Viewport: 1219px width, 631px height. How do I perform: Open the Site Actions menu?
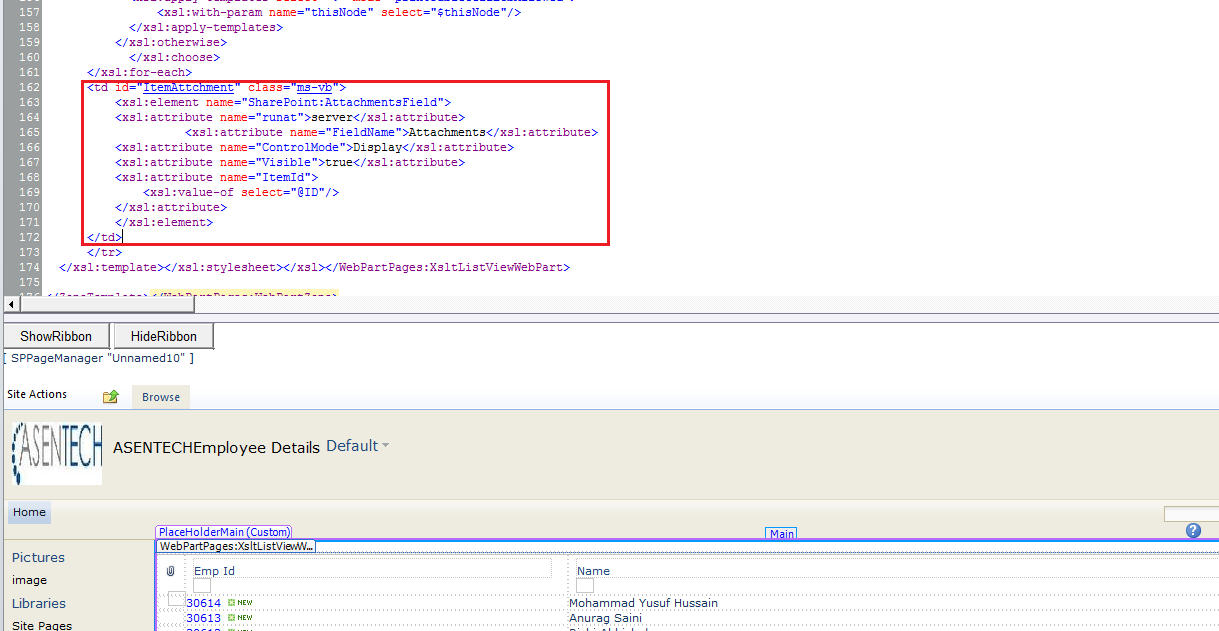click(36, 395)
